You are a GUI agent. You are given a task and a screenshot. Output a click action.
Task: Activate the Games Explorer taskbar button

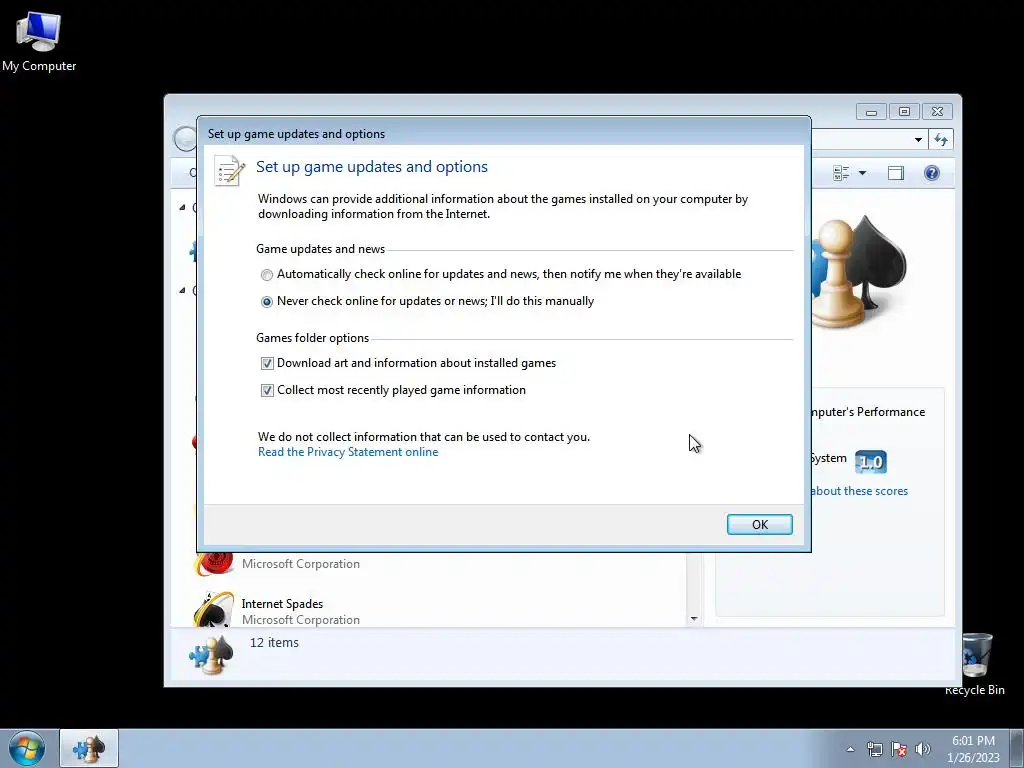point(89,748)
